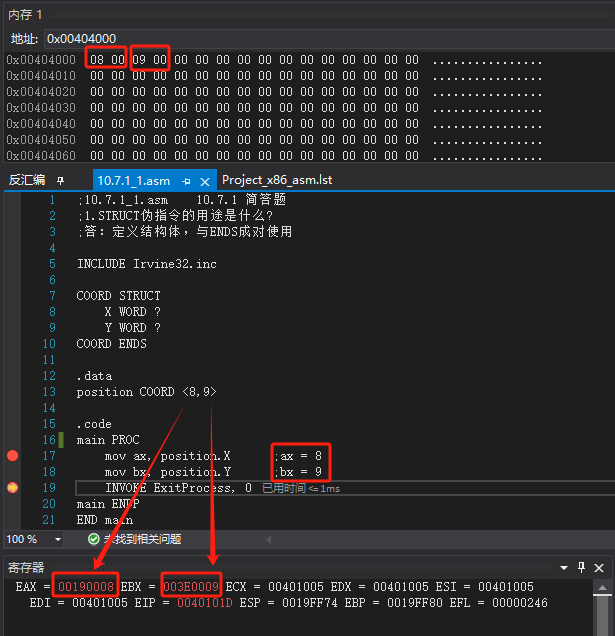This screenshot has width=615, height=636.
Task: Click the memory address input field
Action: pos(329,39)
